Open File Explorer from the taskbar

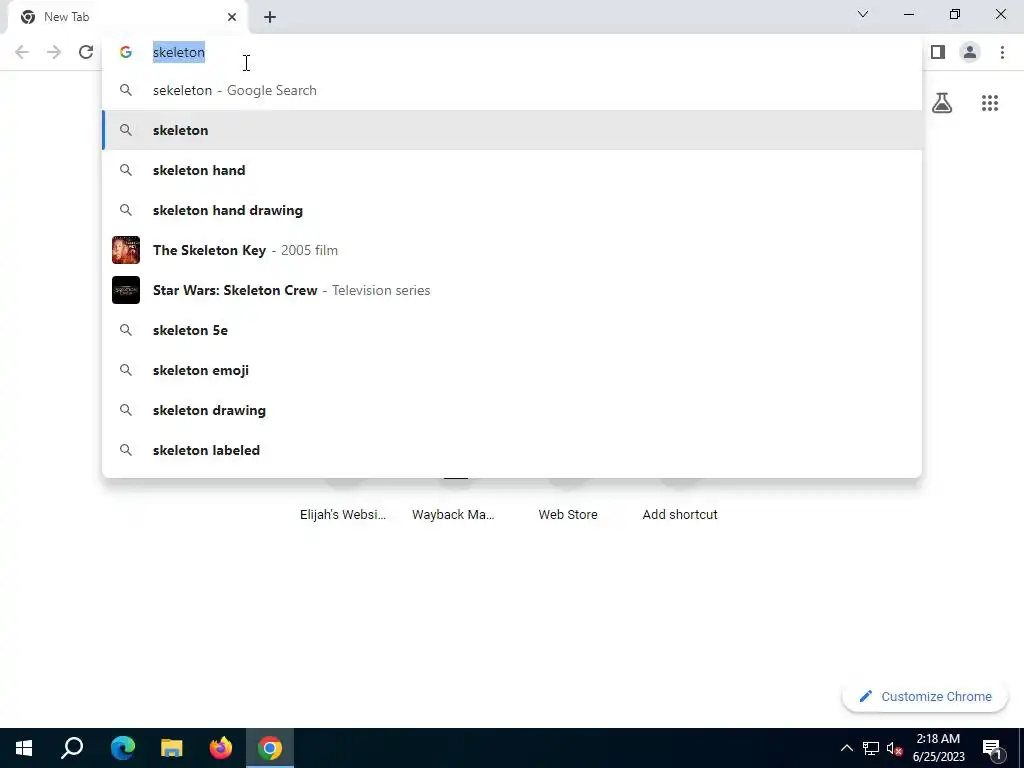[171, 748]
